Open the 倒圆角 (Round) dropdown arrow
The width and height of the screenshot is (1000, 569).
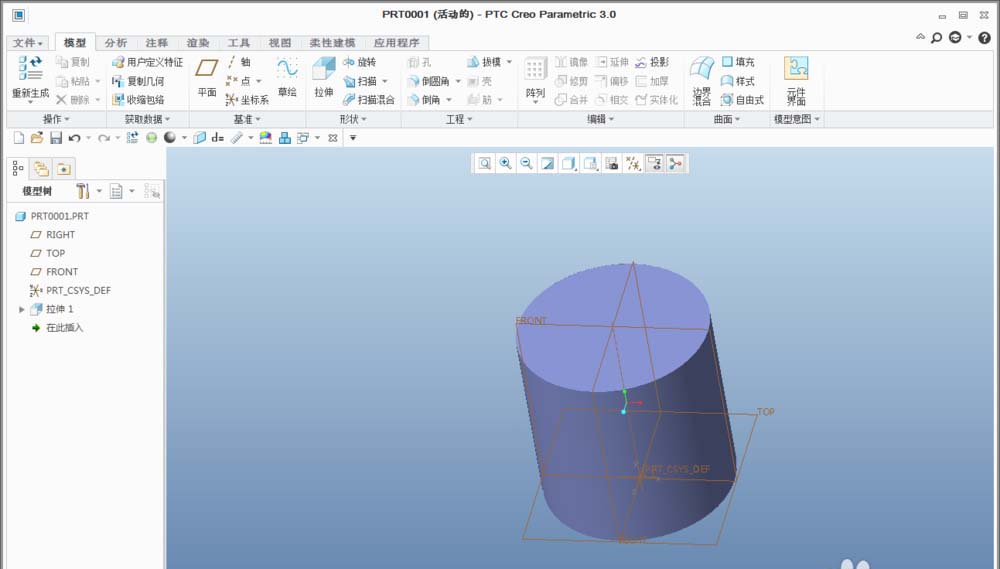(458, 81)
